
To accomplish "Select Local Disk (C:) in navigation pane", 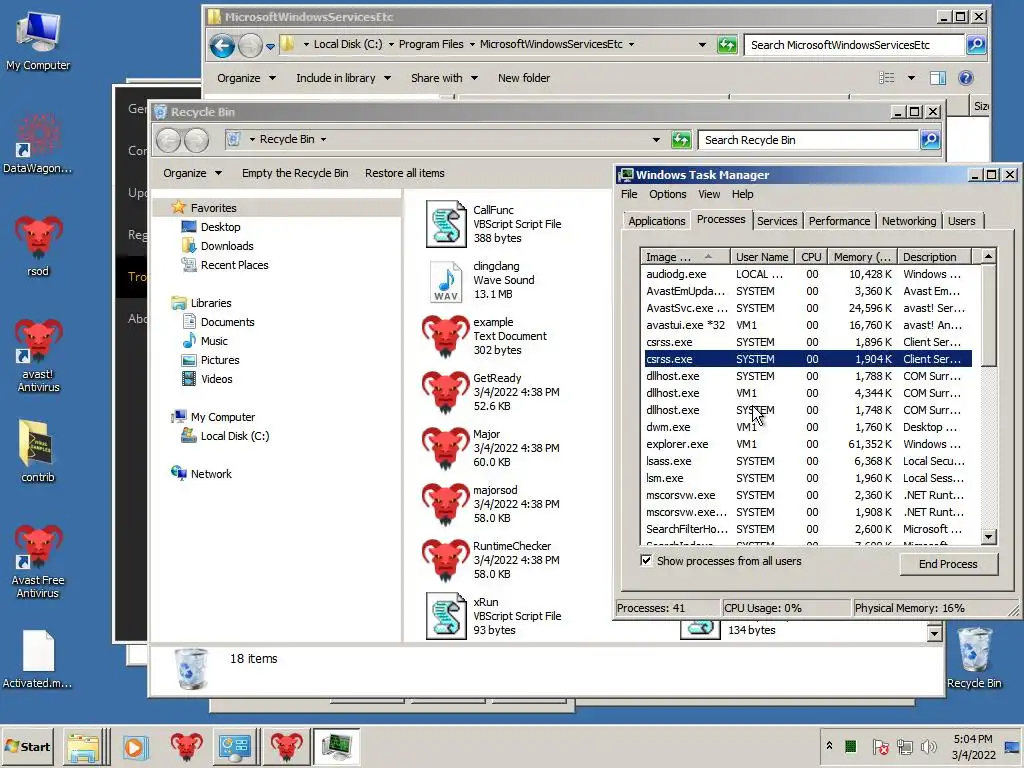I will pos(234,436).
